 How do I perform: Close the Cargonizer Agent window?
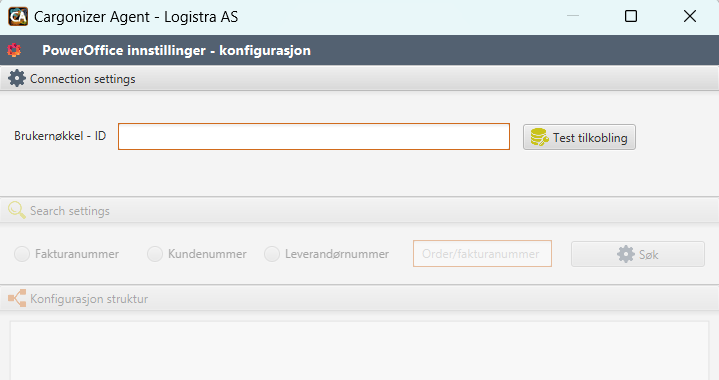click(x=690, y=17)
